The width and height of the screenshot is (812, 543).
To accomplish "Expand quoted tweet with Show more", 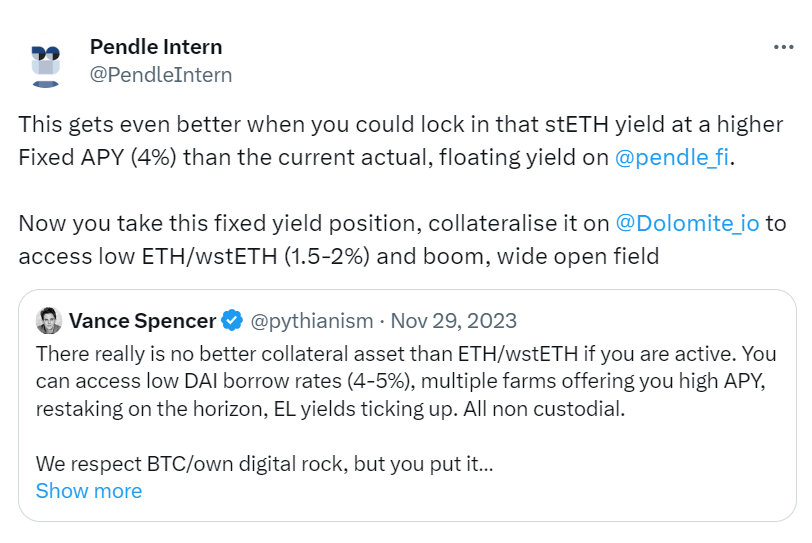I will coord(89,491).
